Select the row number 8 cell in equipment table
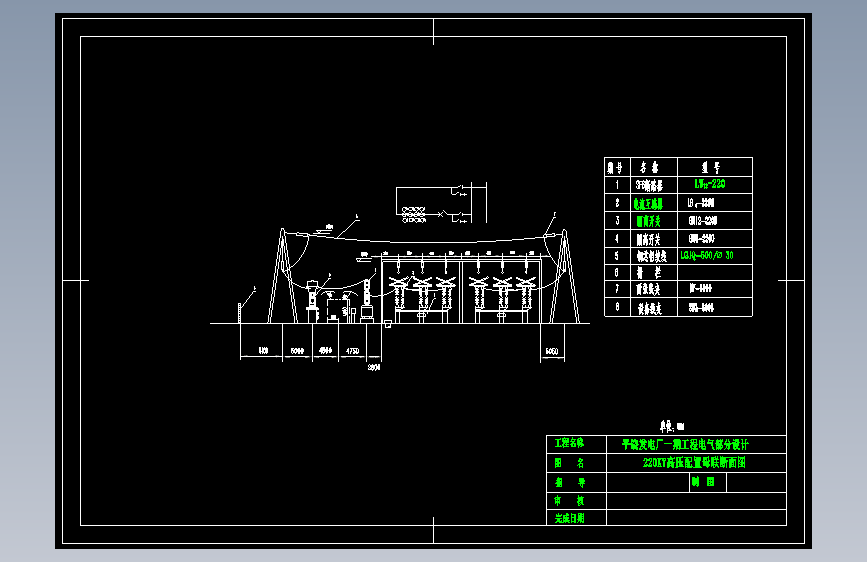Viewport: 867px width, 562px height. click(617, 307)
